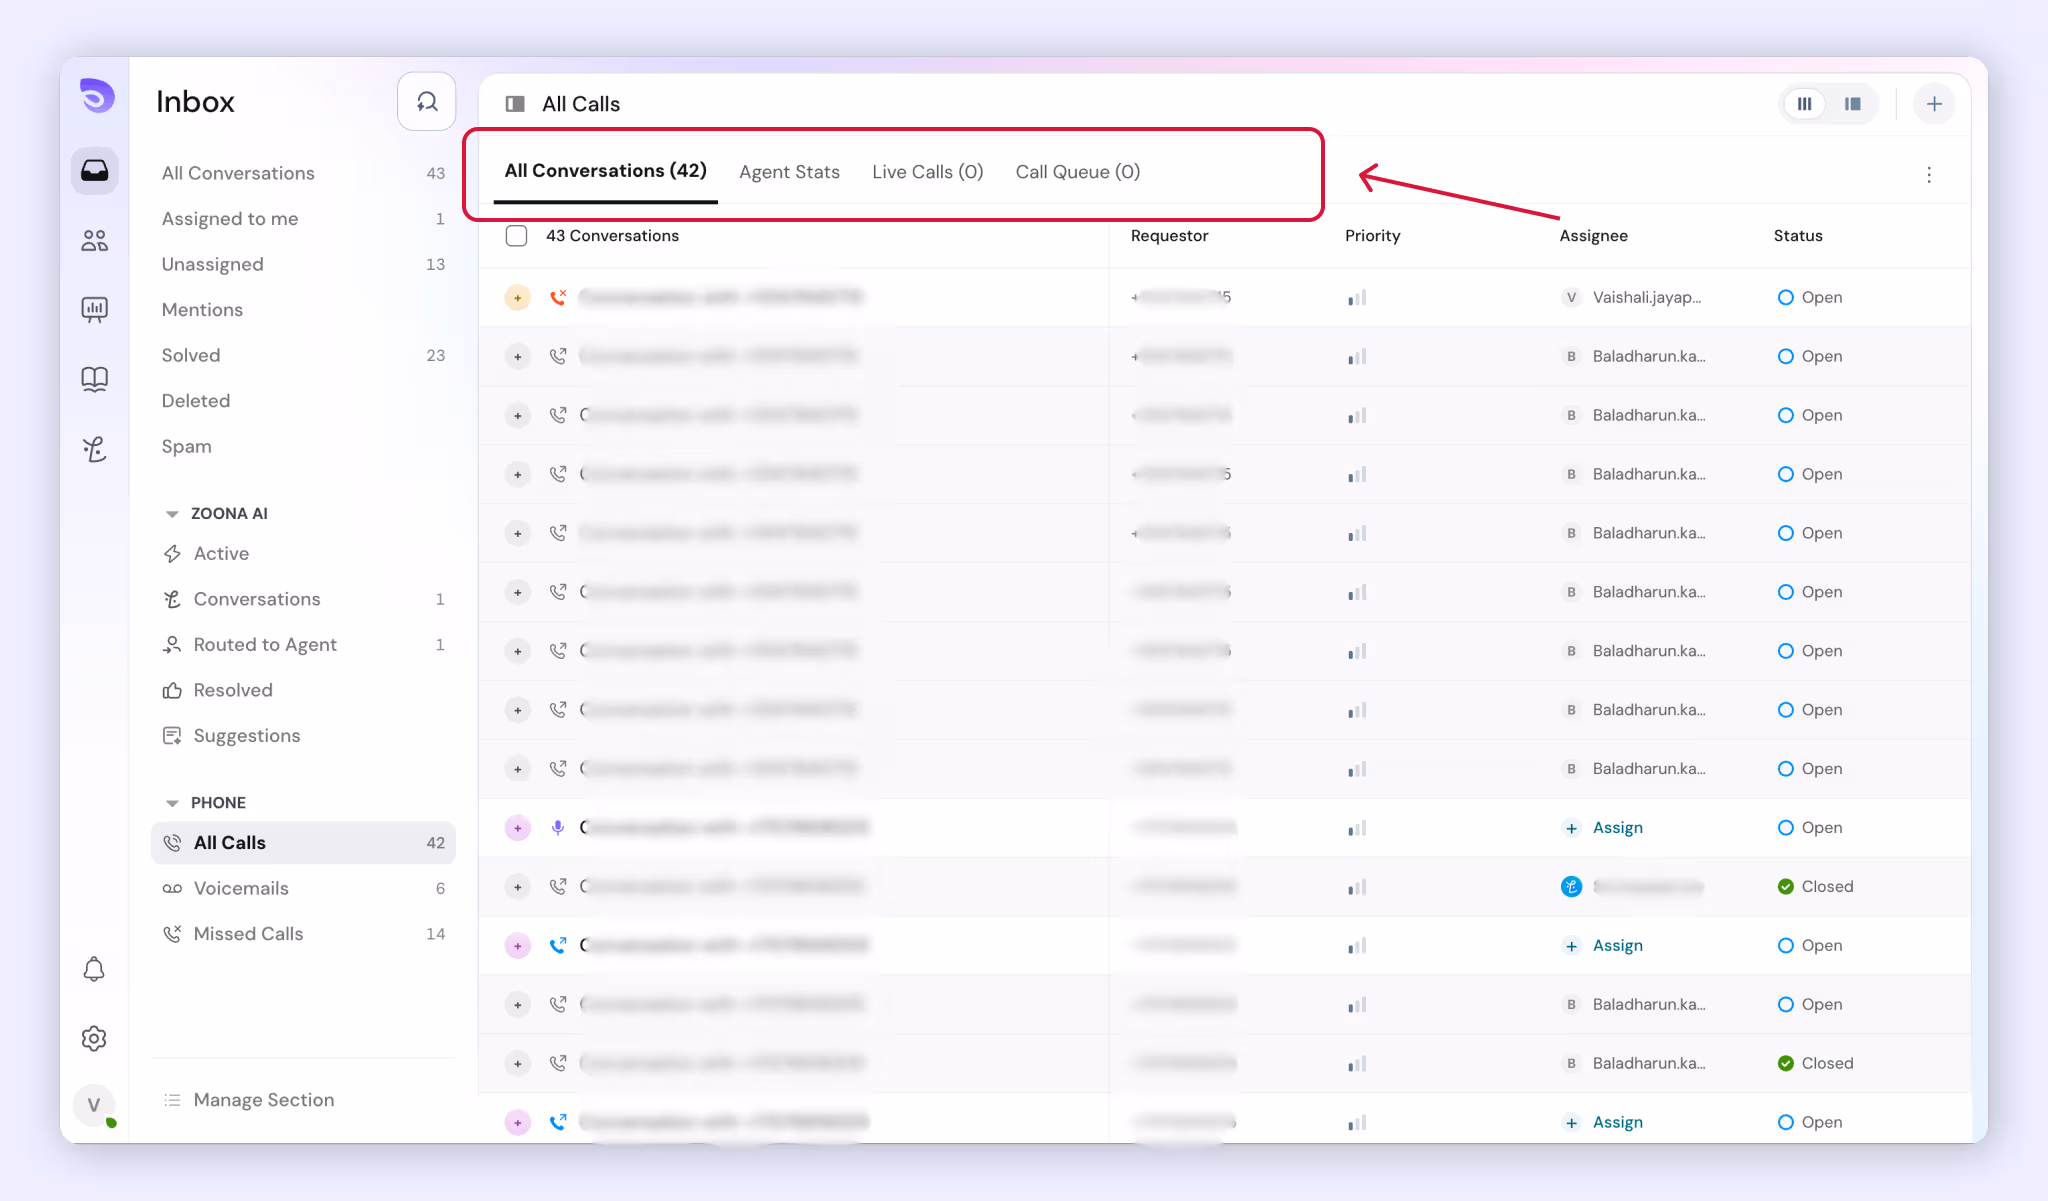Viewport: 2048px width, 1201px height.
Task: Open Missed Calls view
Action: point(303,934)
